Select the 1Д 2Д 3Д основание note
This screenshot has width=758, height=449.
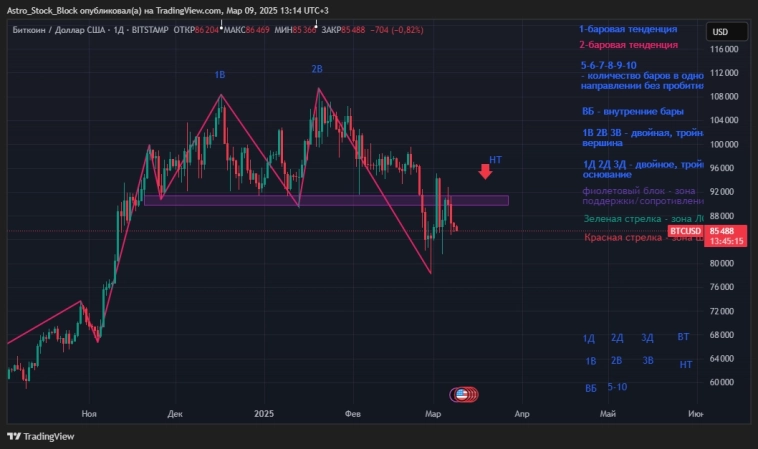tap(643, 169)
